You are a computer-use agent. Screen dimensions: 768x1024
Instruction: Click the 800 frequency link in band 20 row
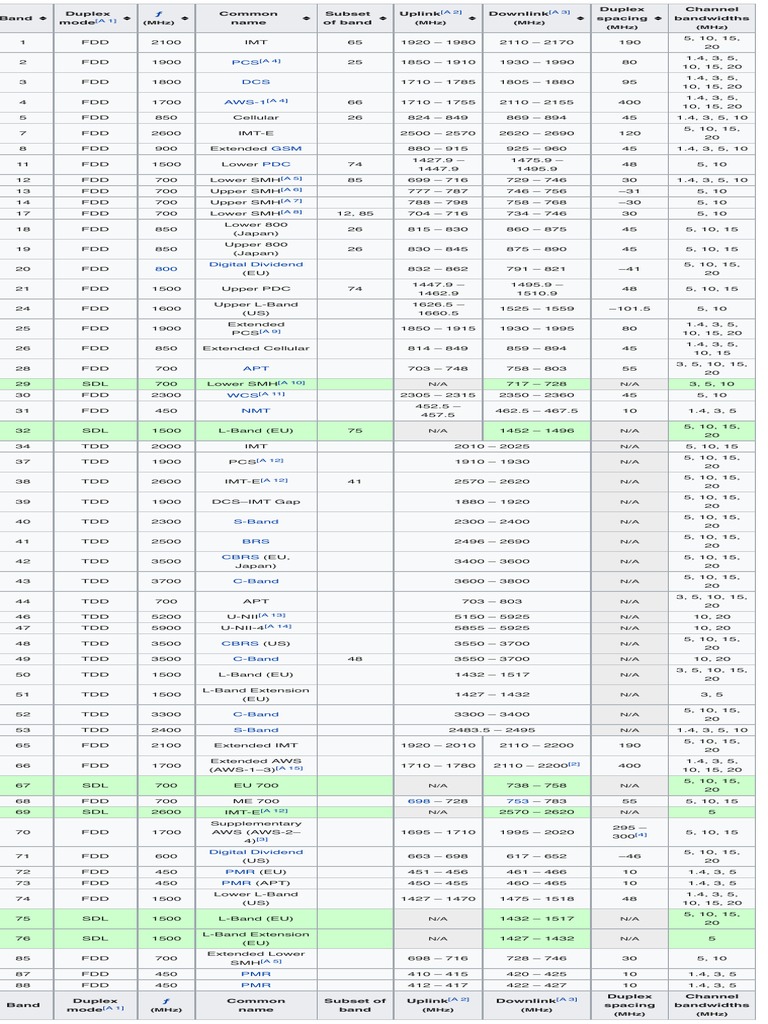pos(166,268)
